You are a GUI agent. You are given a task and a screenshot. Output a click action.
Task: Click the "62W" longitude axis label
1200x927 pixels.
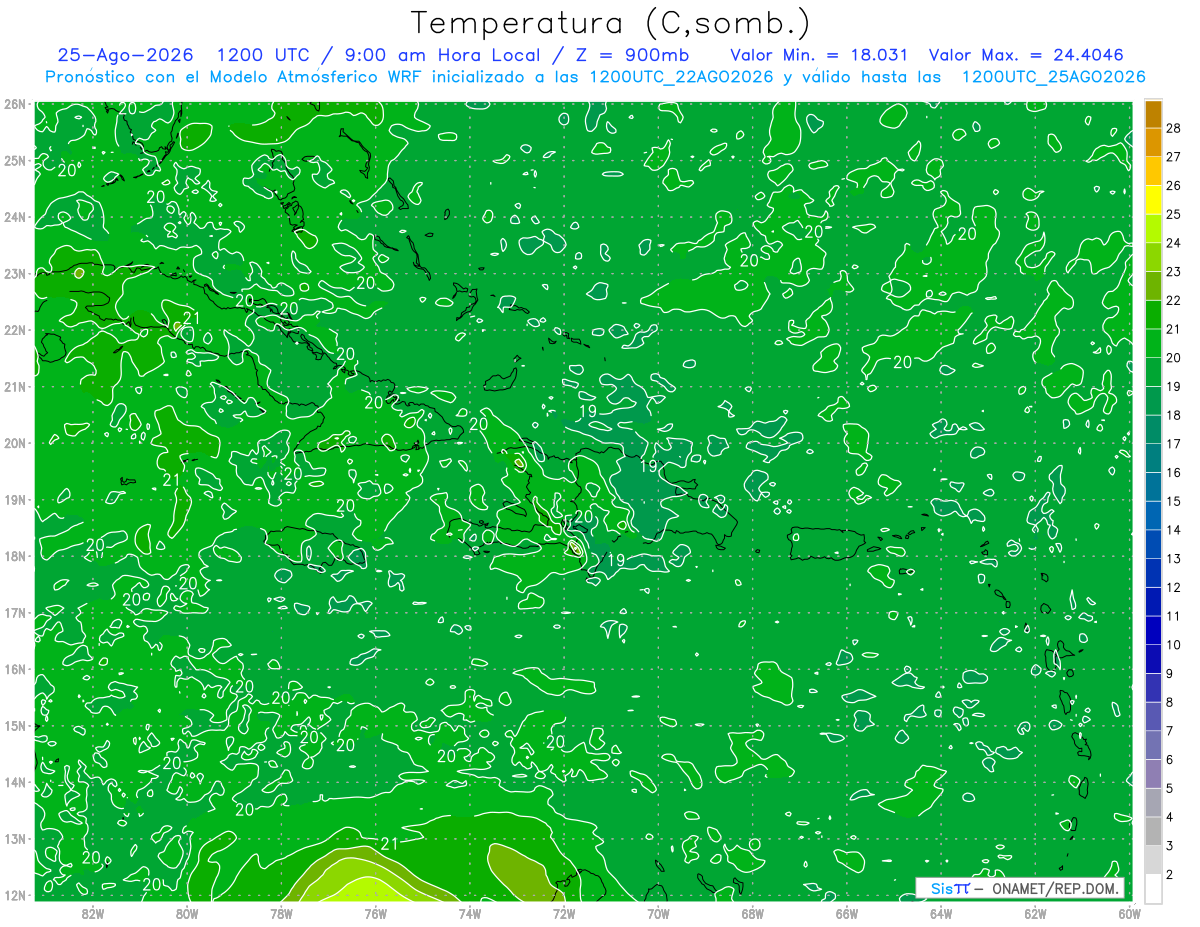[x=1035, y=913]
